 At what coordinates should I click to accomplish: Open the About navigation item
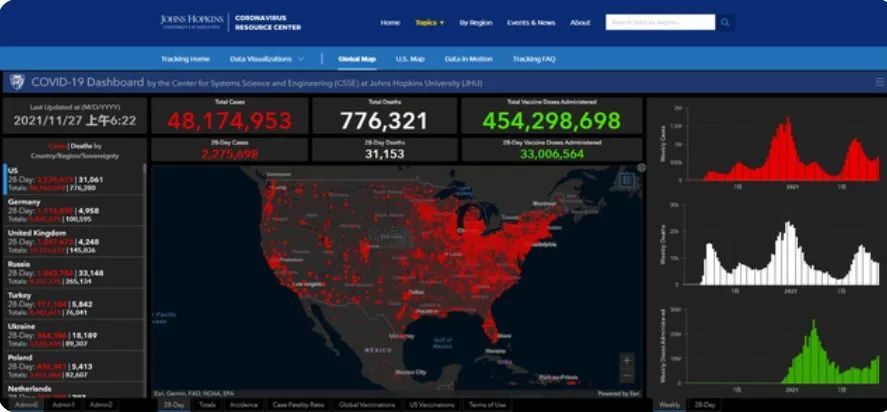[x=580, y=23]
